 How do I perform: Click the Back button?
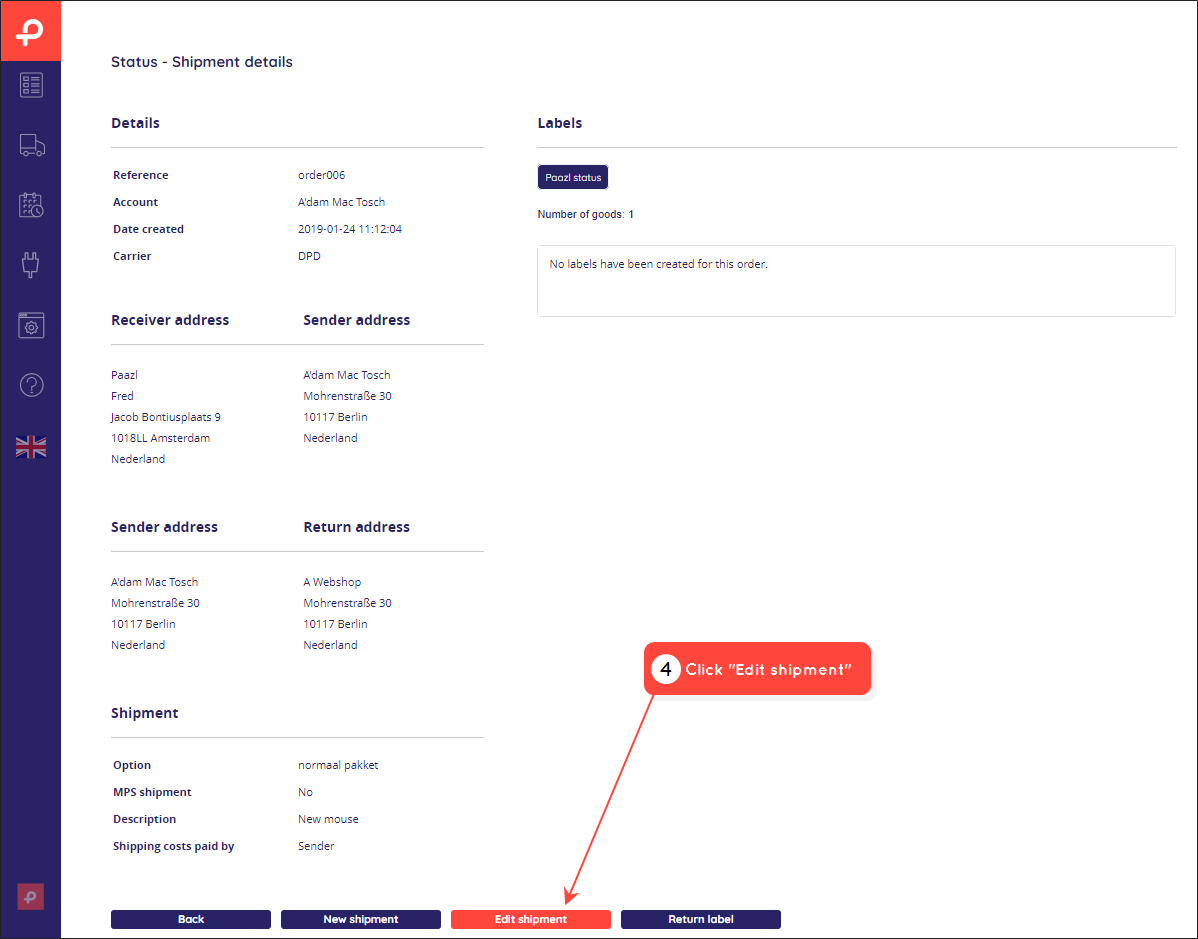[191, 919]
